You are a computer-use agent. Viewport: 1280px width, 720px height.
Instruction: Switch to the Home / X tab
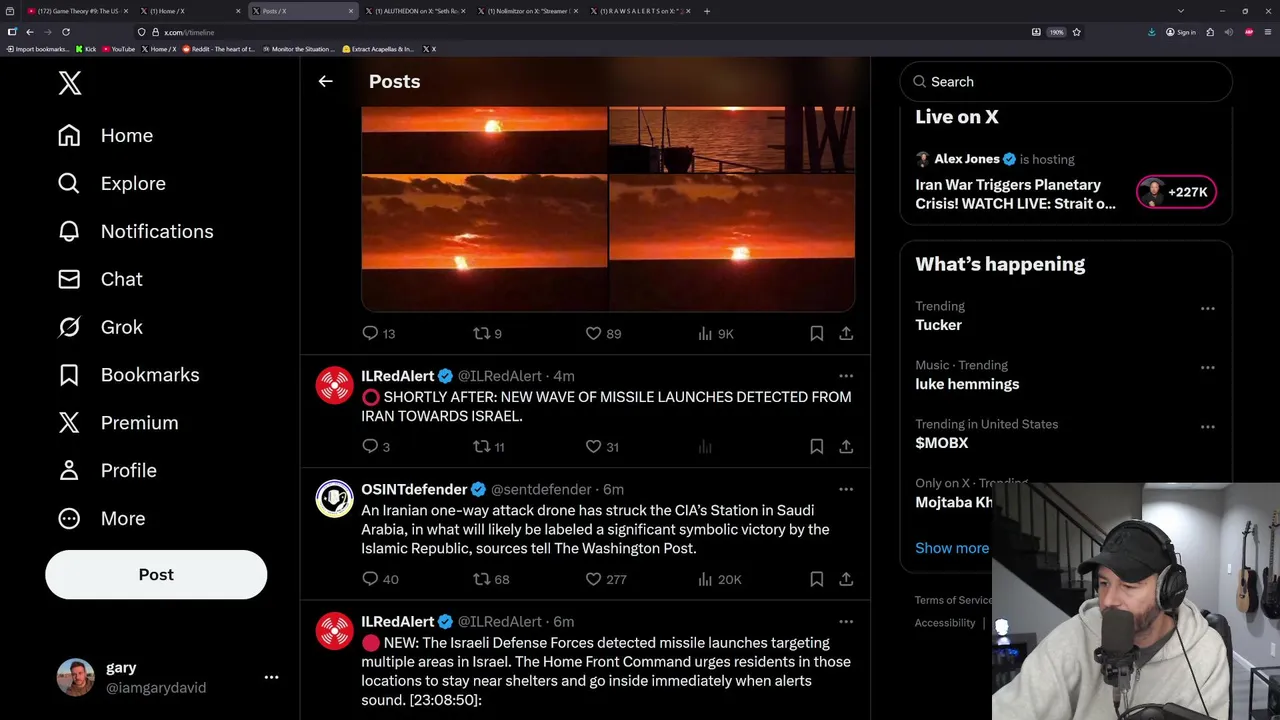pyautogui.click(x=190, y=11)
